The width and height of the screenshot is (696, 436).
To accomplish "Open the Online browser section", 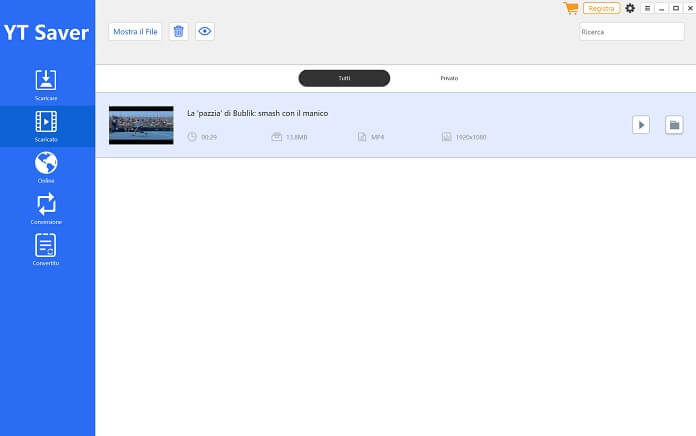I will 46,167.
